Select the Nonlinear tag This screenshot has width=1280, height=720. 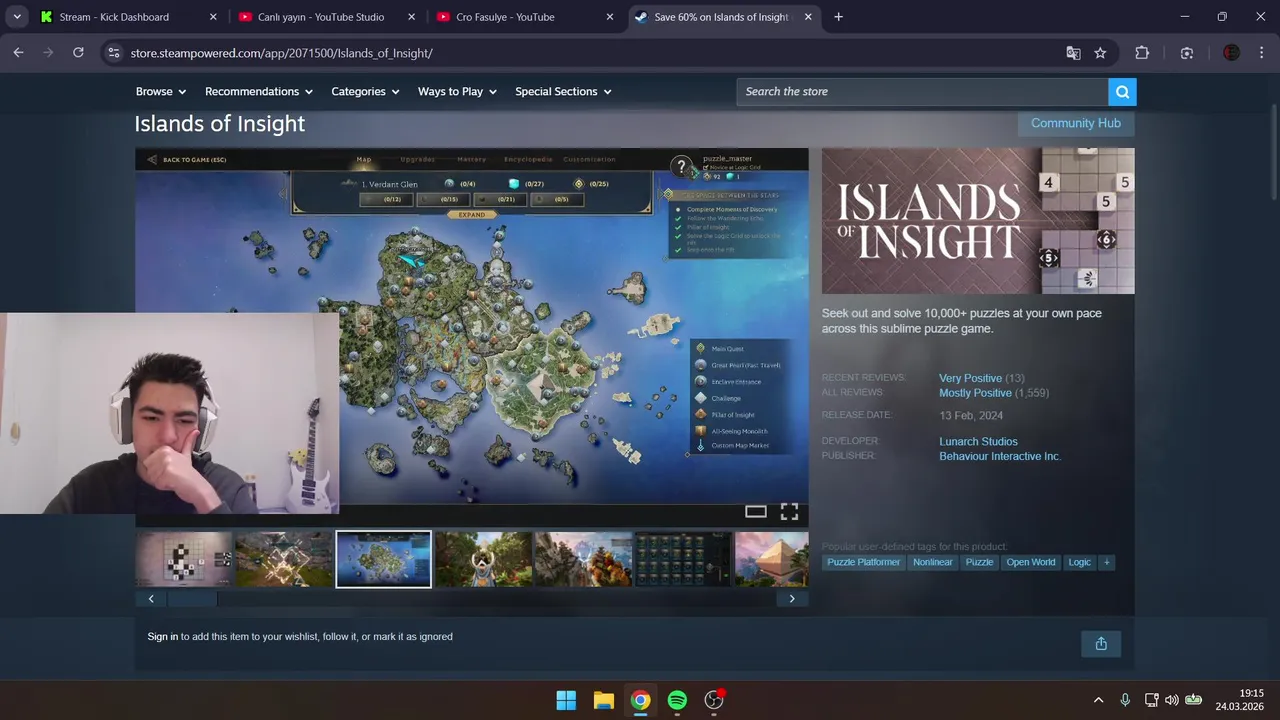[x=933, y=562]
